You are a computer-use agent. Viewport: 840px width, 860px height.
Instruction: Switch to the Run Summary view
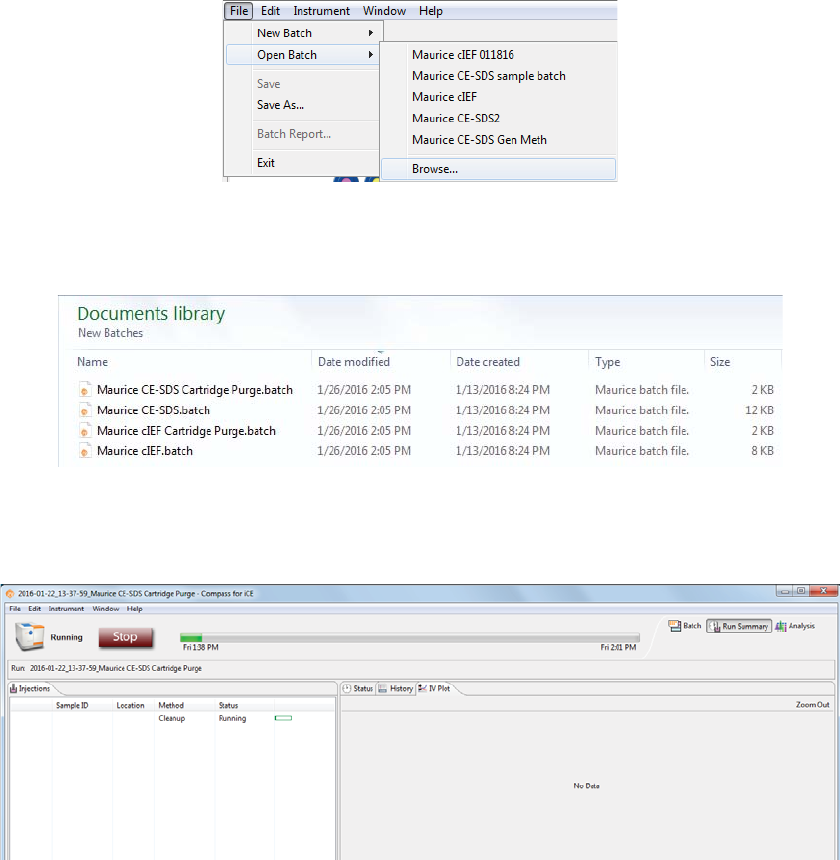click(x=739, y=626)
